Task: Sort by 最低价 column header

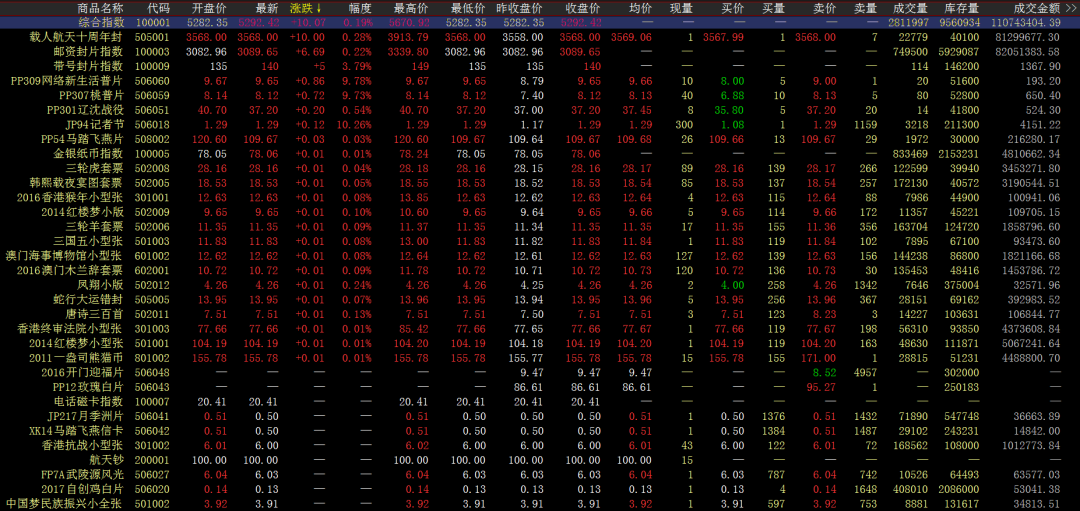Action: [468, 8]
